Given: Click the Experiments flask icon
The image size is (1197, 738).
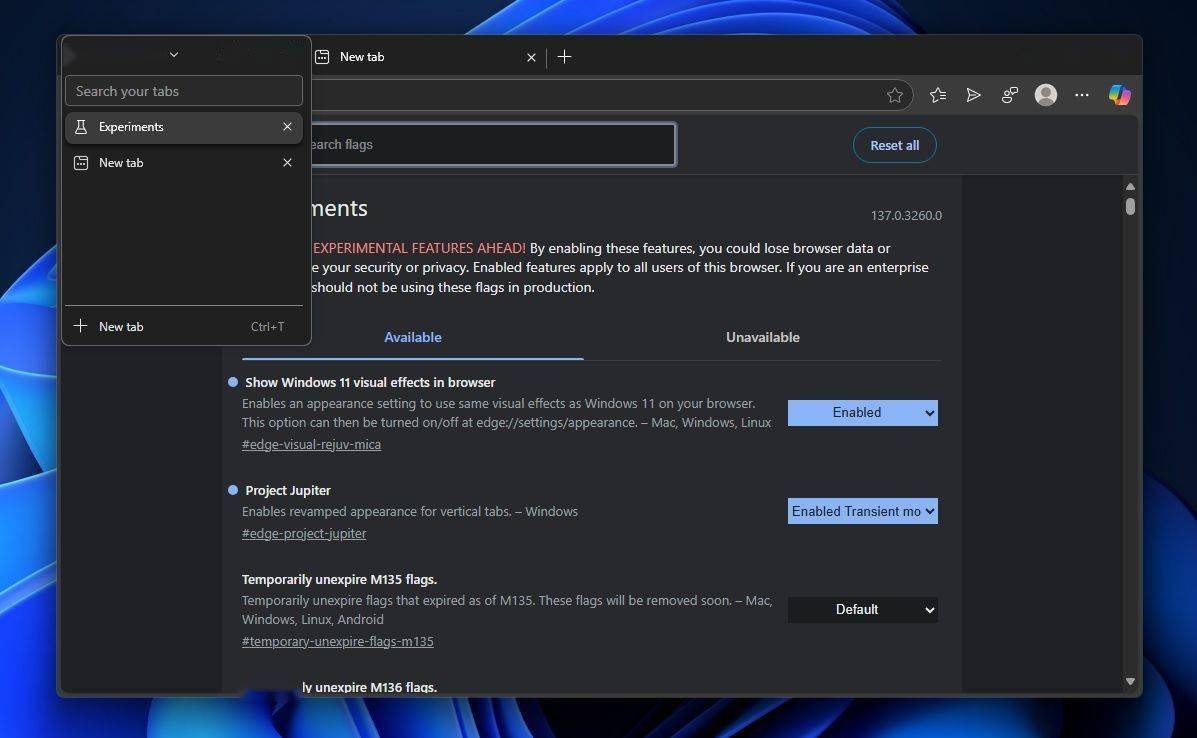Looking at the screenshot, I should pos(81,127).
